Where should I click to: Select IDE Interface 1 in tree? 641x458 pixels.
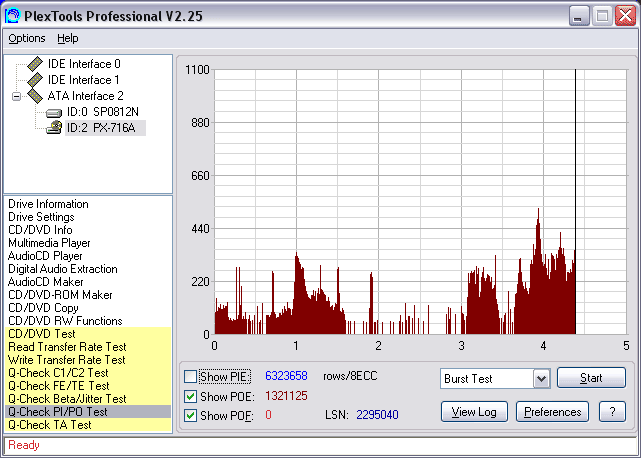point(83,80)
